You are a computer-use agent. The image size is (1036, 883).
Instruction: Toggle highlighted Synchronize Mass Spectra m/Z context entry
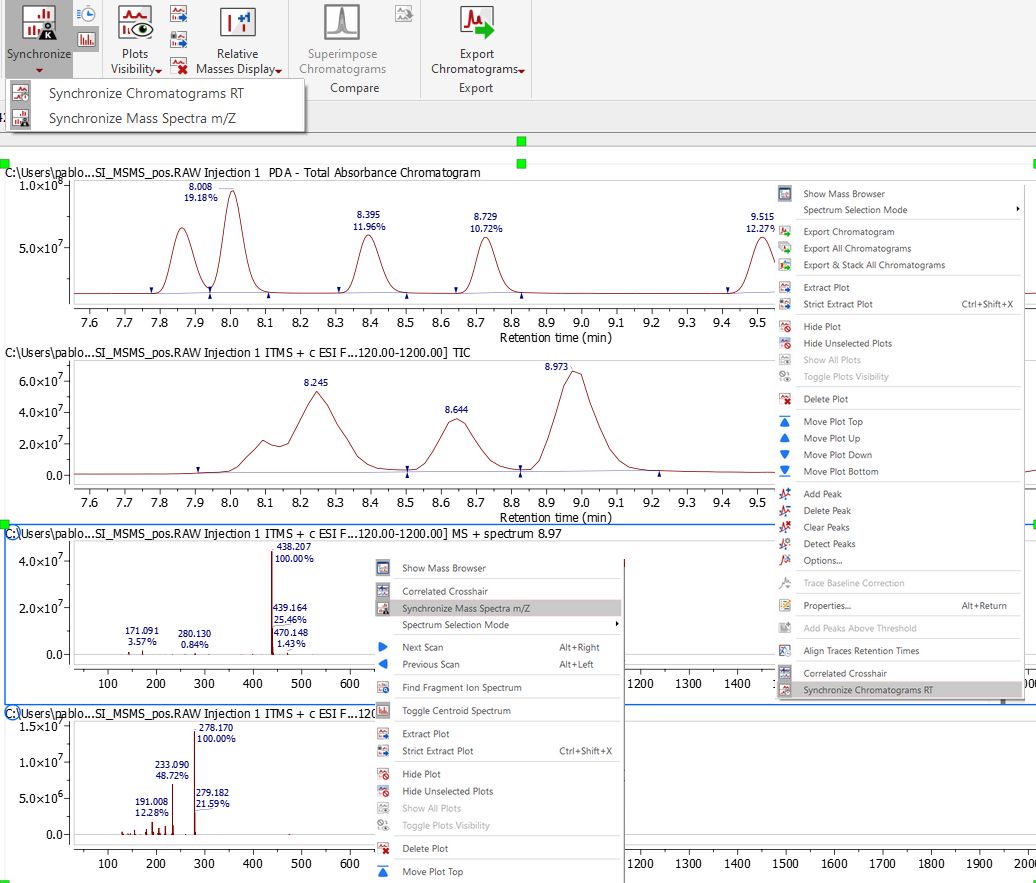499,608
